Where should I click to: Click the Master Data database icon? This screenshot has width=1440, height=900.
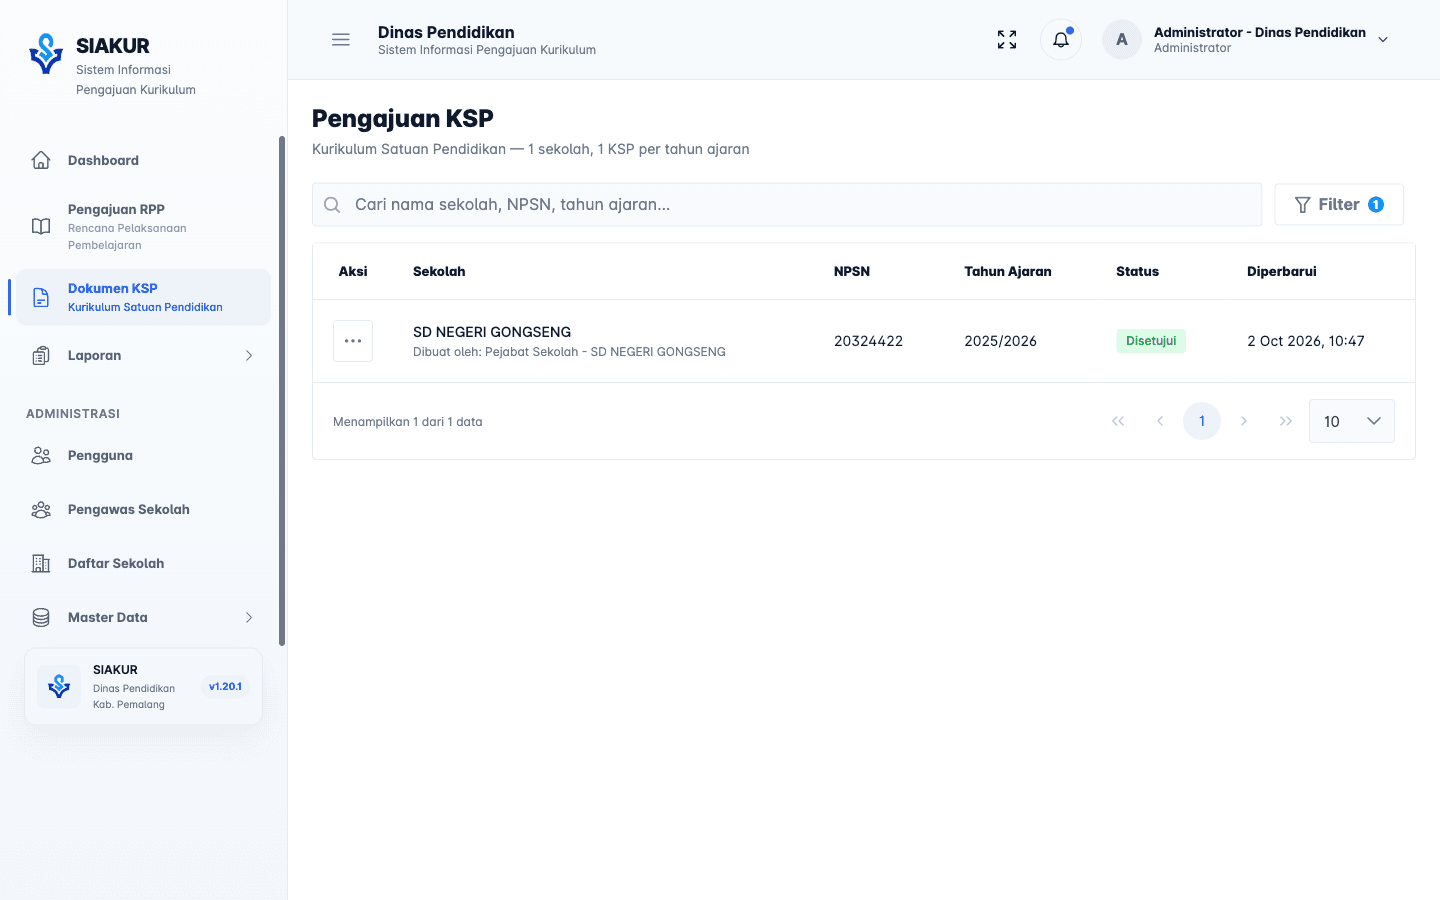tap(41, 617)
